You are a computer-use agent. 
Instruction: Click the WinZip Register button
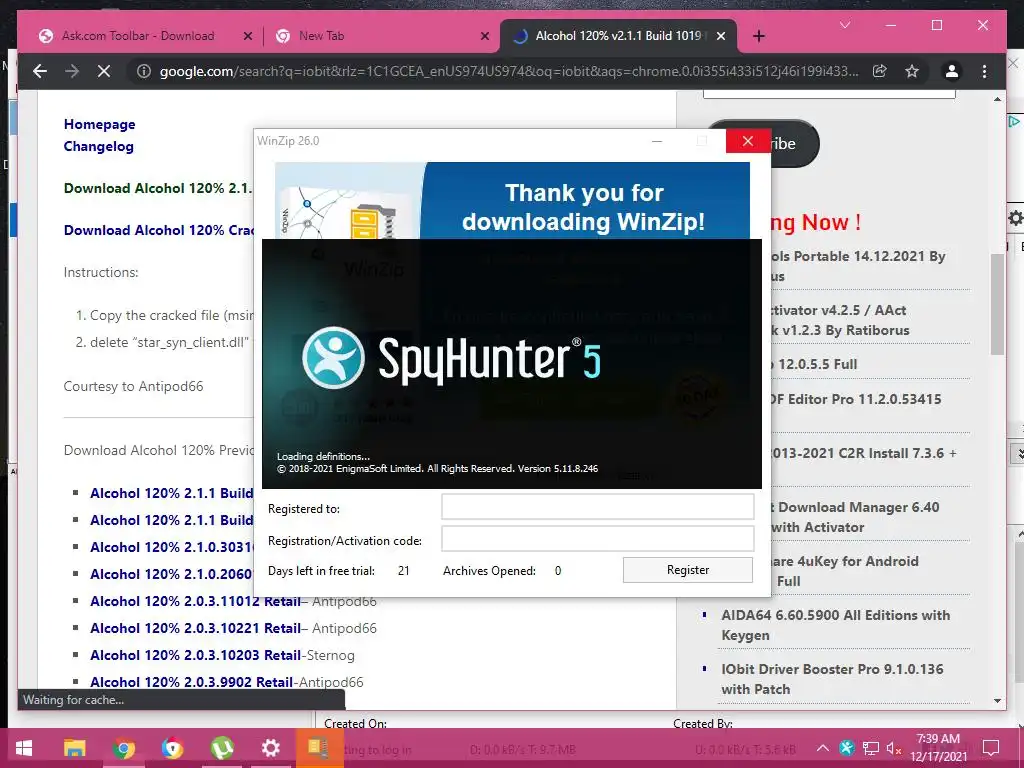(688, 569)
